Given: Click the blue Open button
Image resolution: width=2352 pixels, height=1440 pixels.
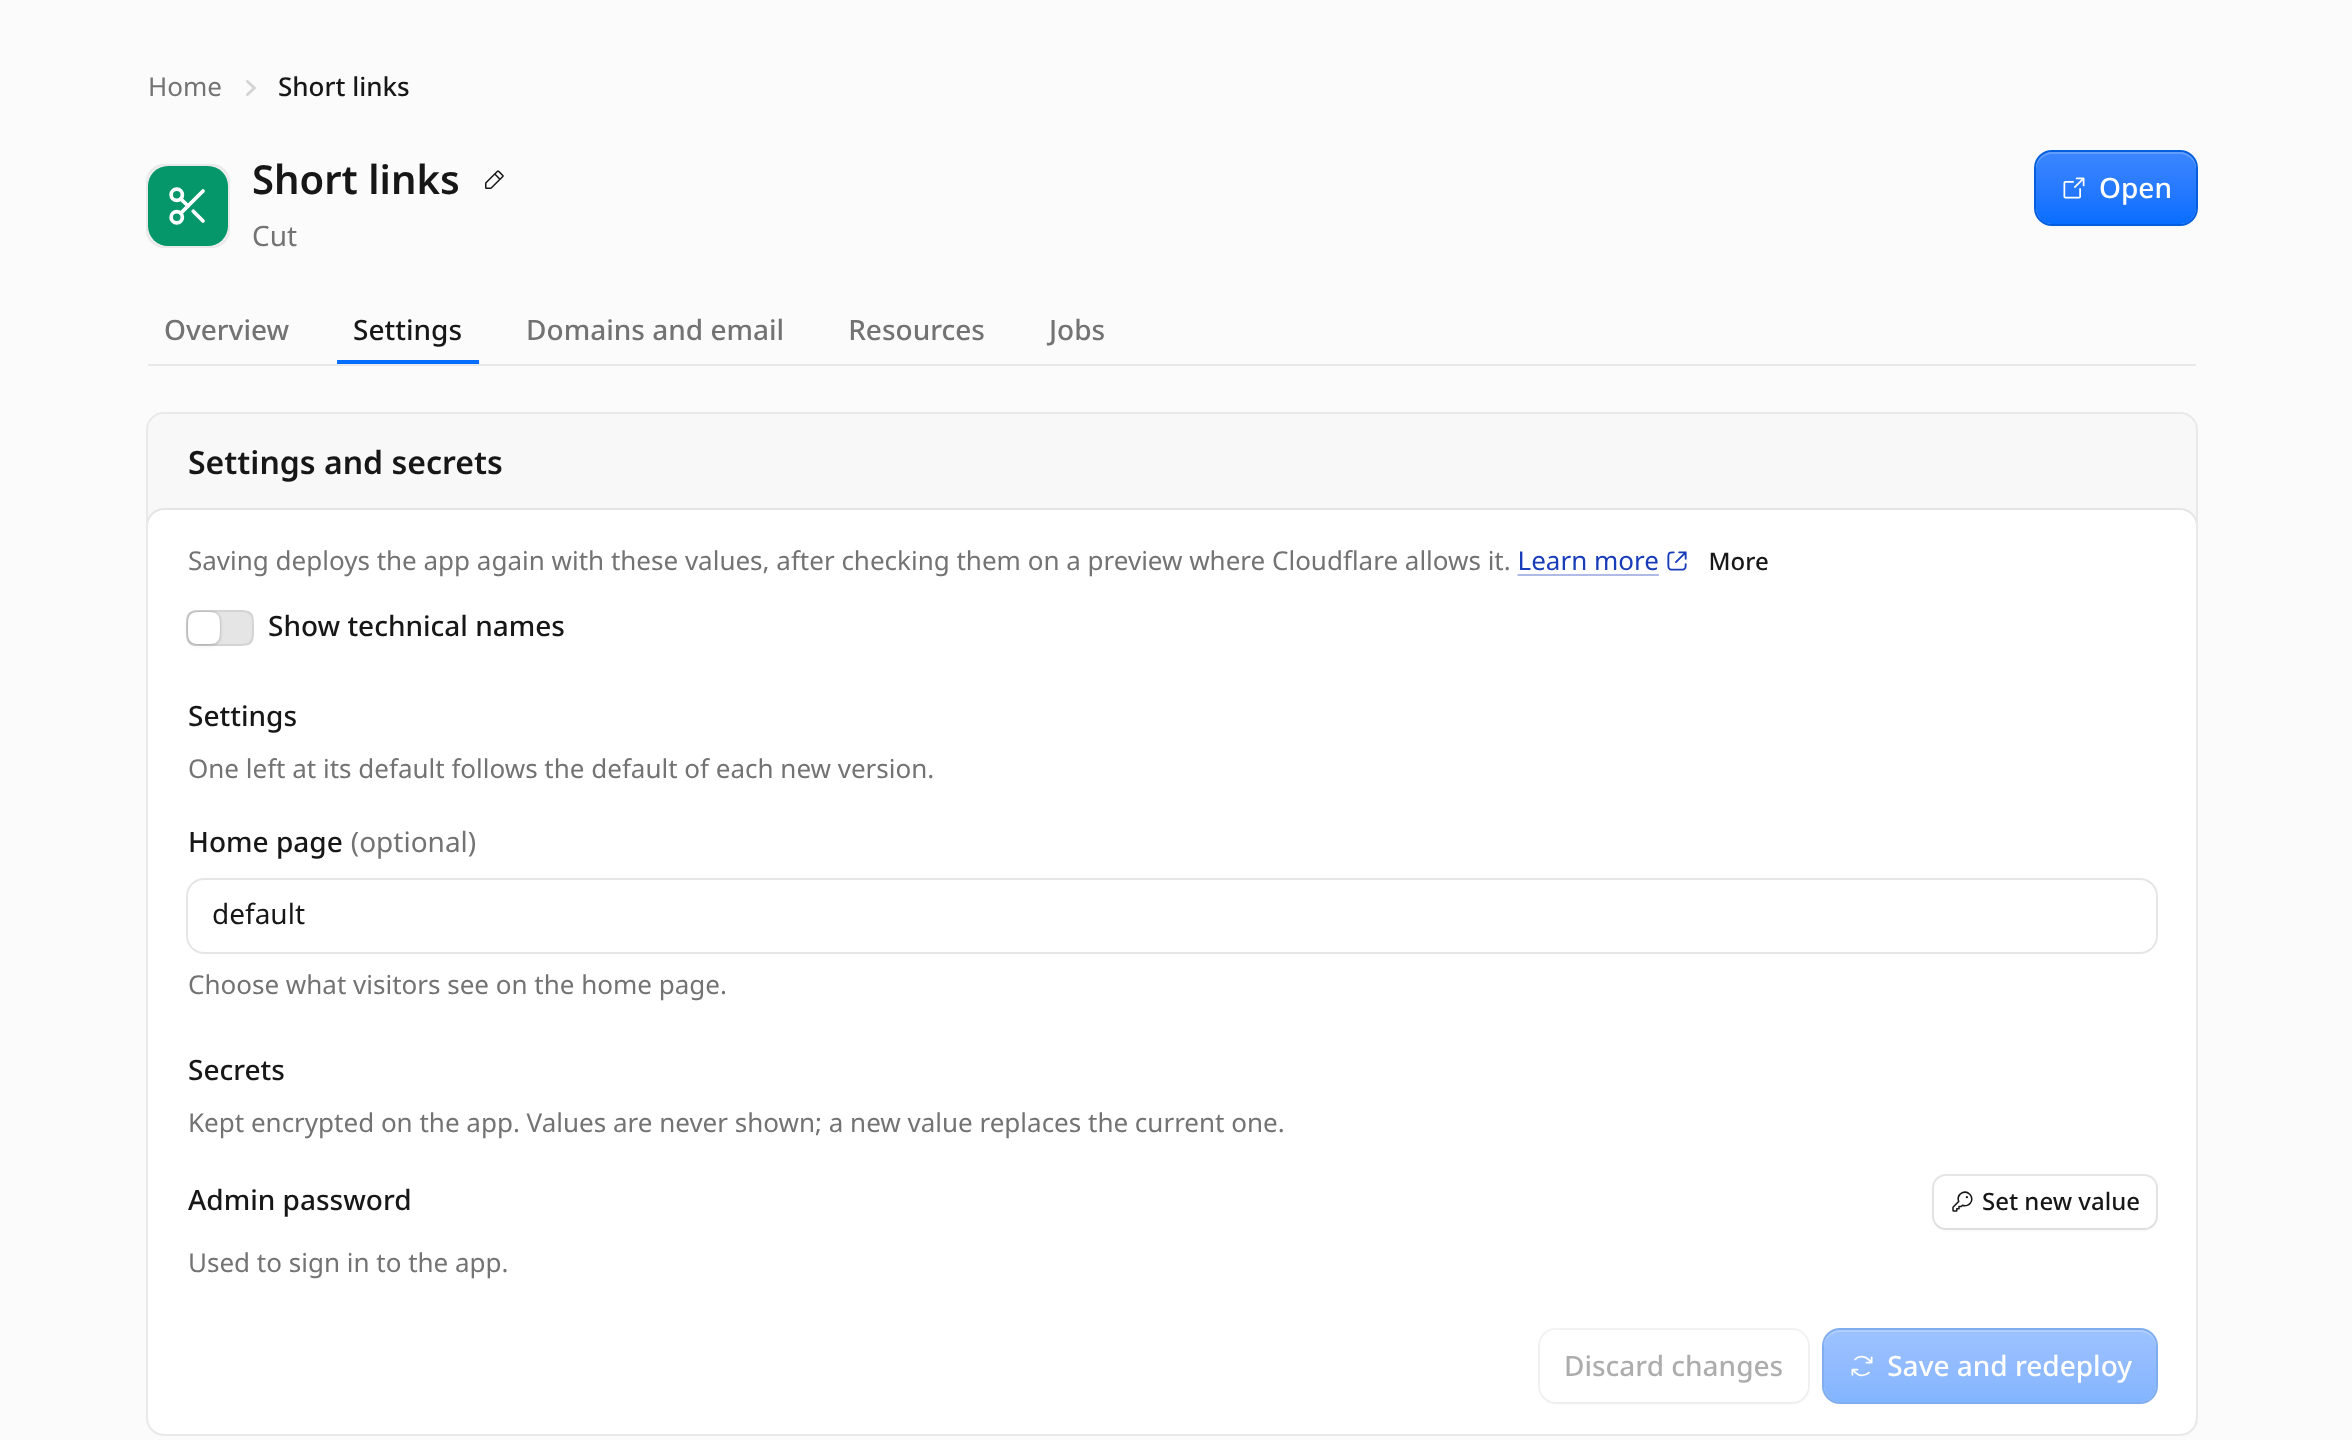Looking at the screenshot, I should pos(2115,188).
